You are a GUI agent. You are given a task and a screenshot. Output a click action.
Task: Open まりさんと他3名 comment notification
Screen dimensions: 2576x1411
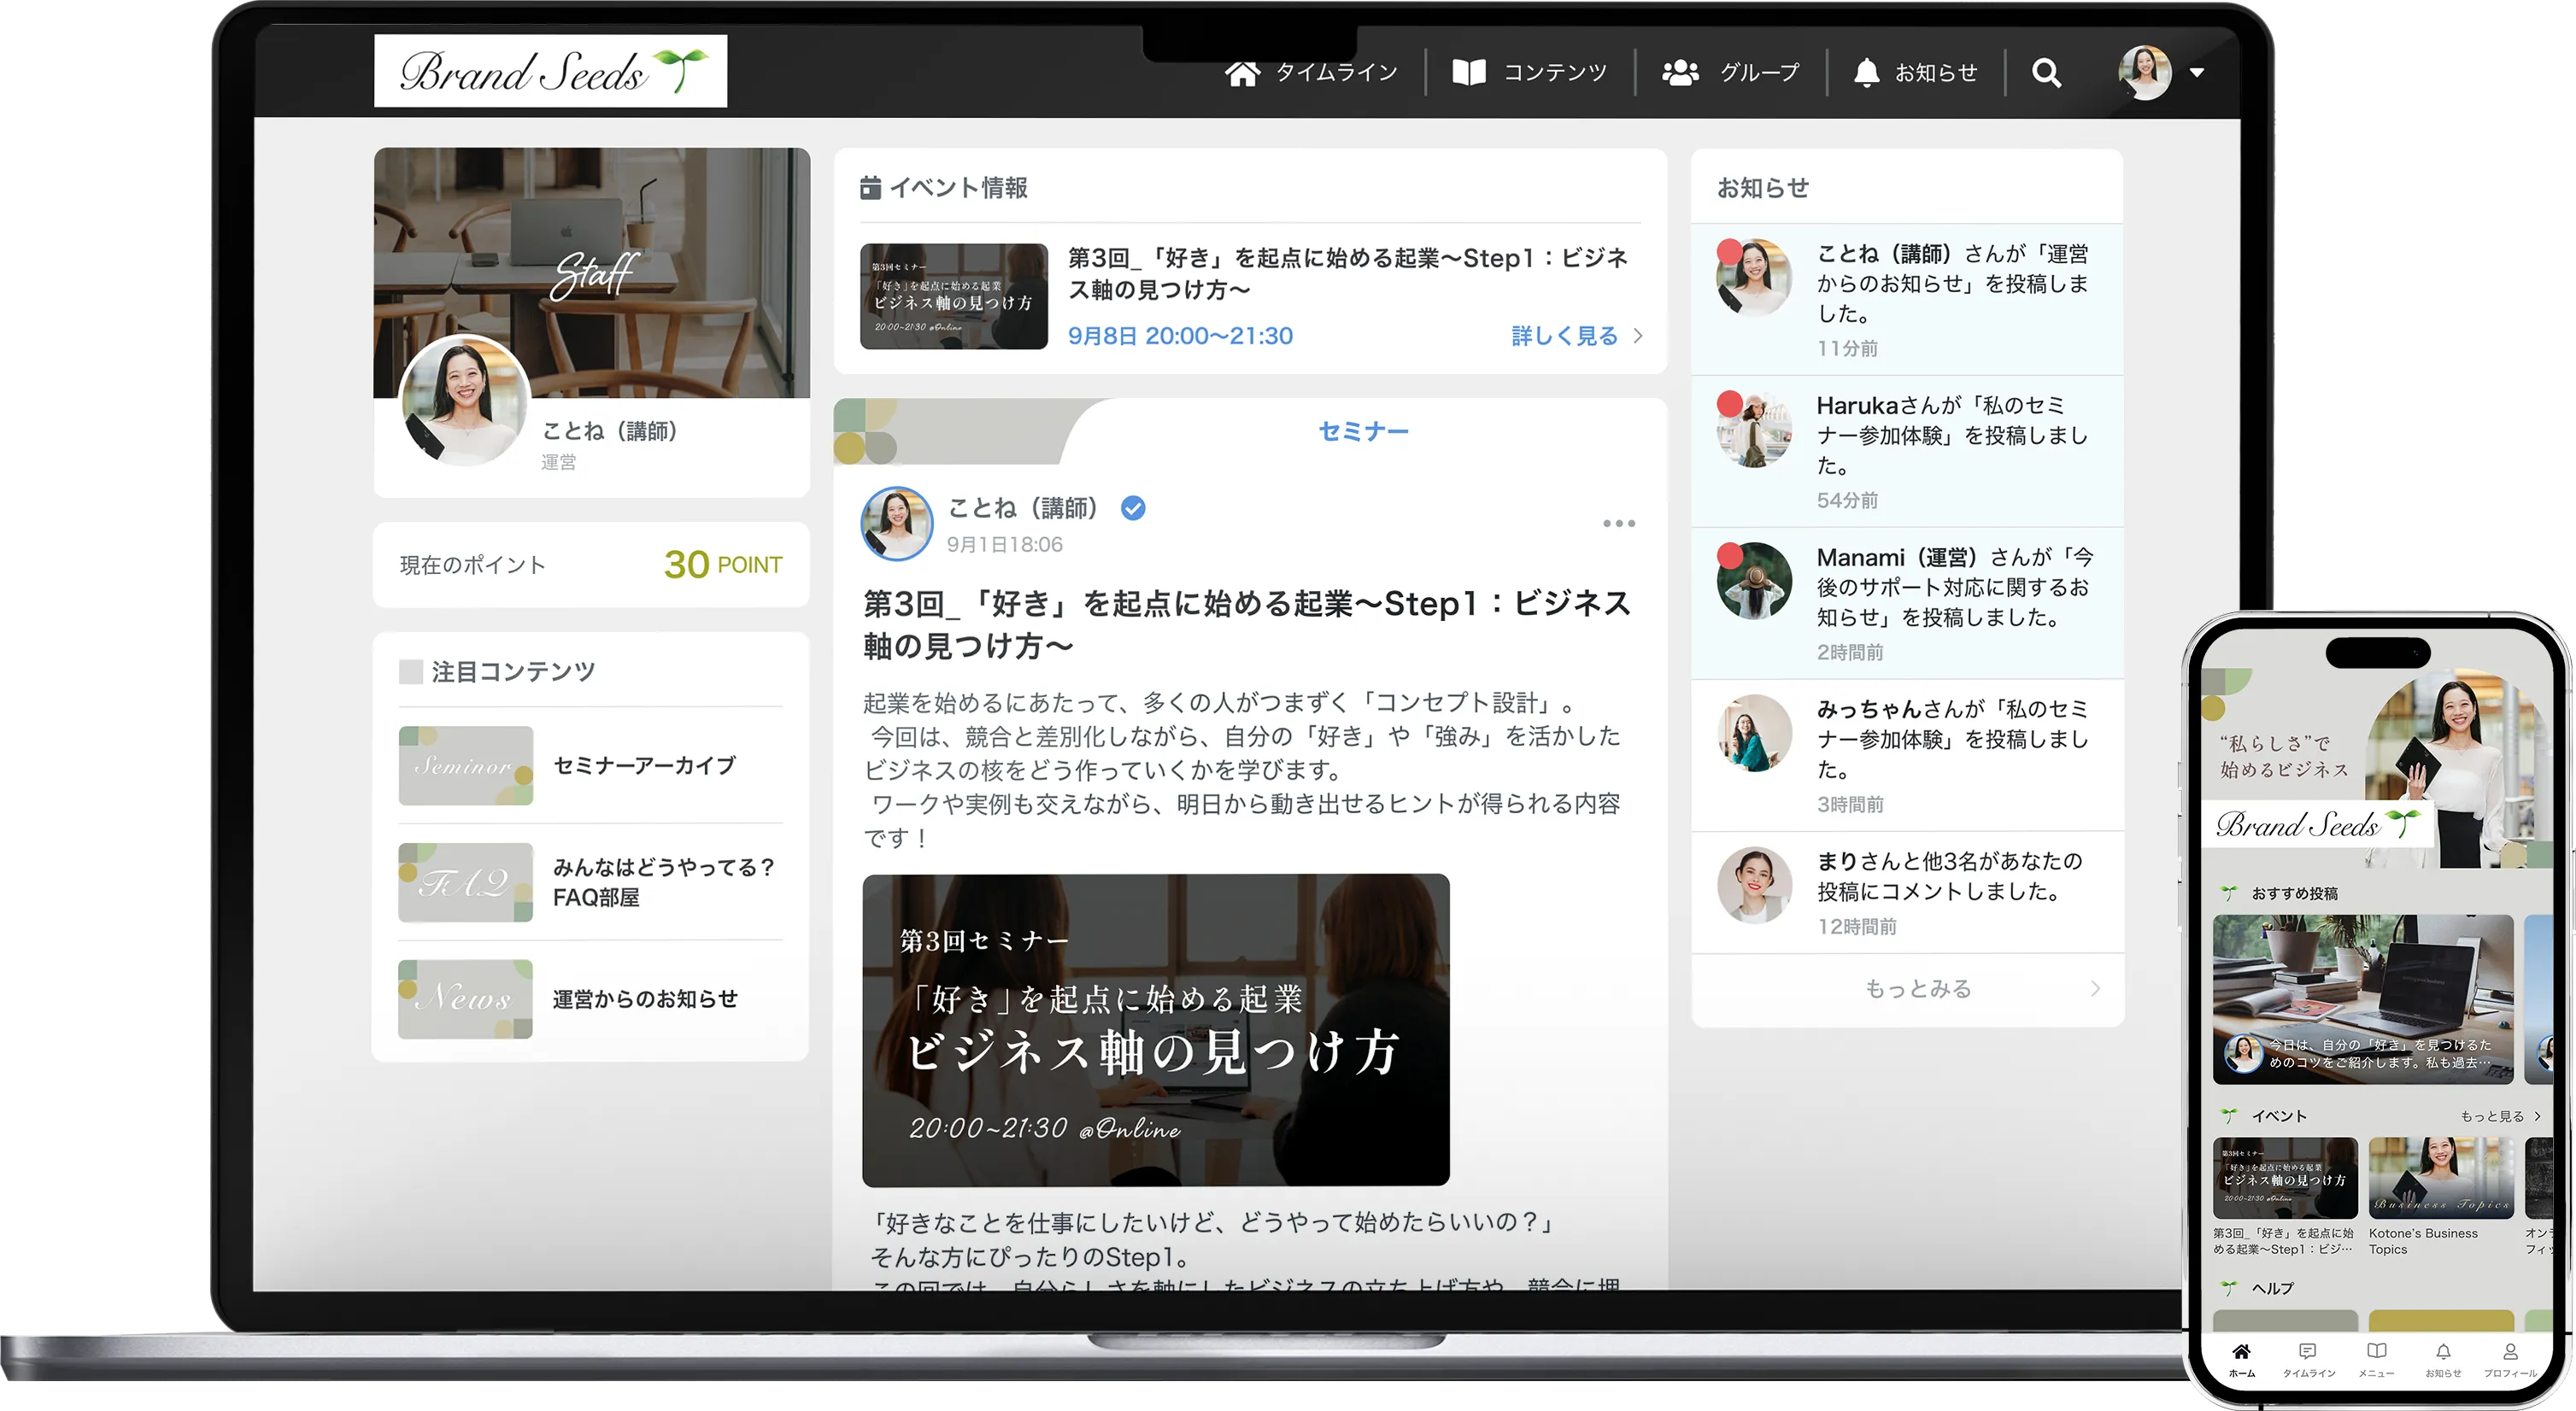pos(1906,892)
